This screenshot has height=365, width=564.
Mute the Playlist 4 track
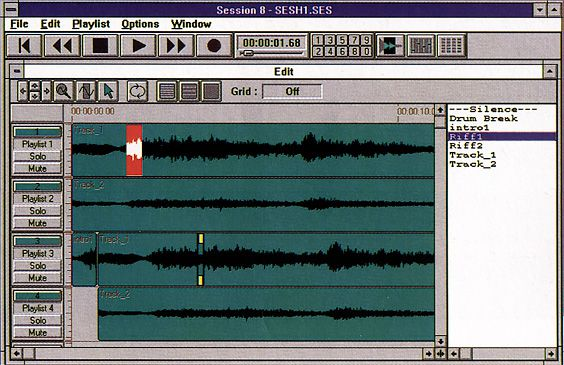tap(37, 333)
